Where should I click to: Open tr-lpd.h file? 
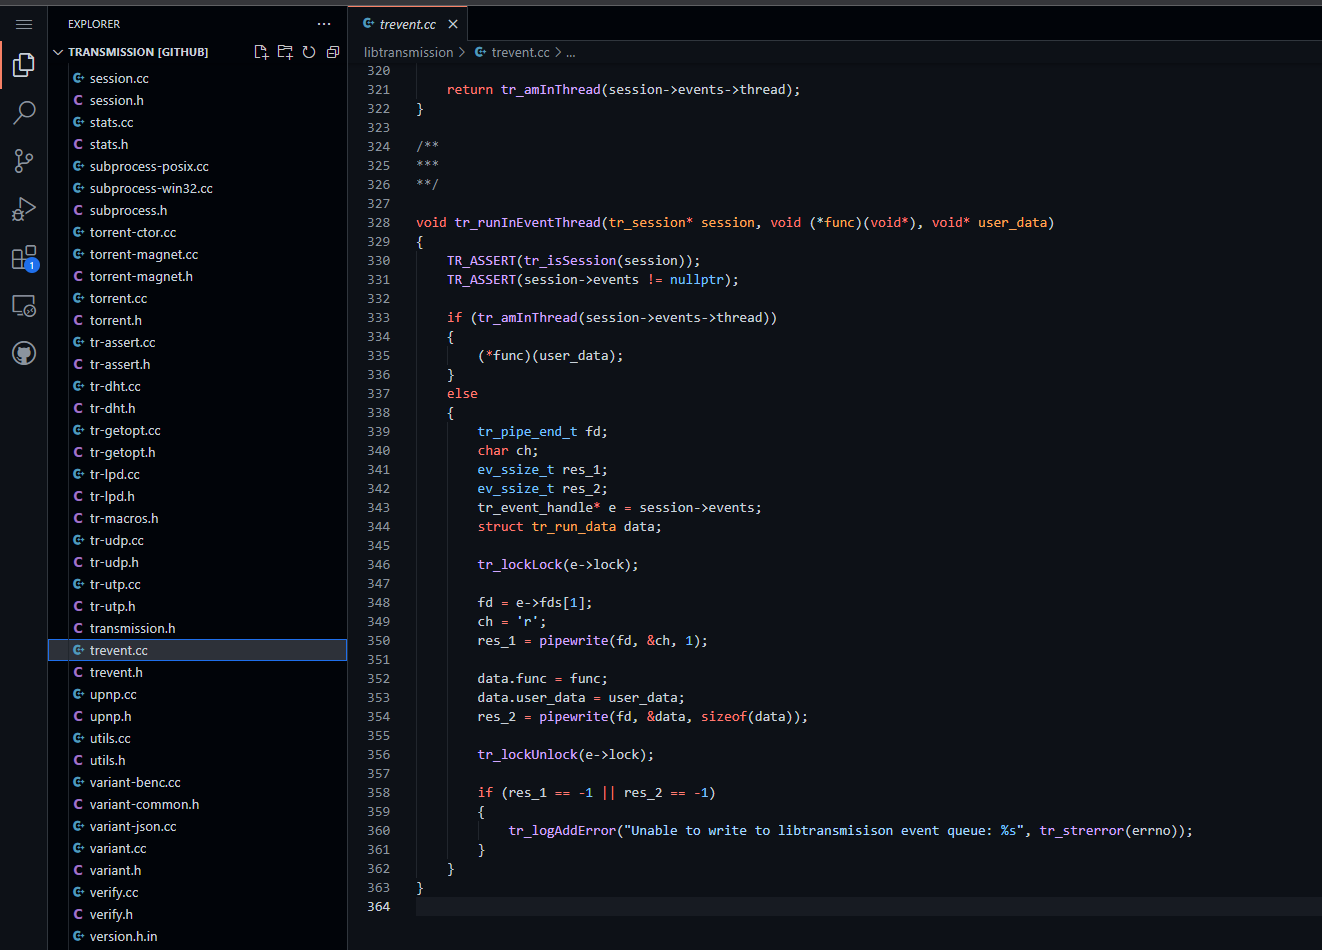pos(198,496)
